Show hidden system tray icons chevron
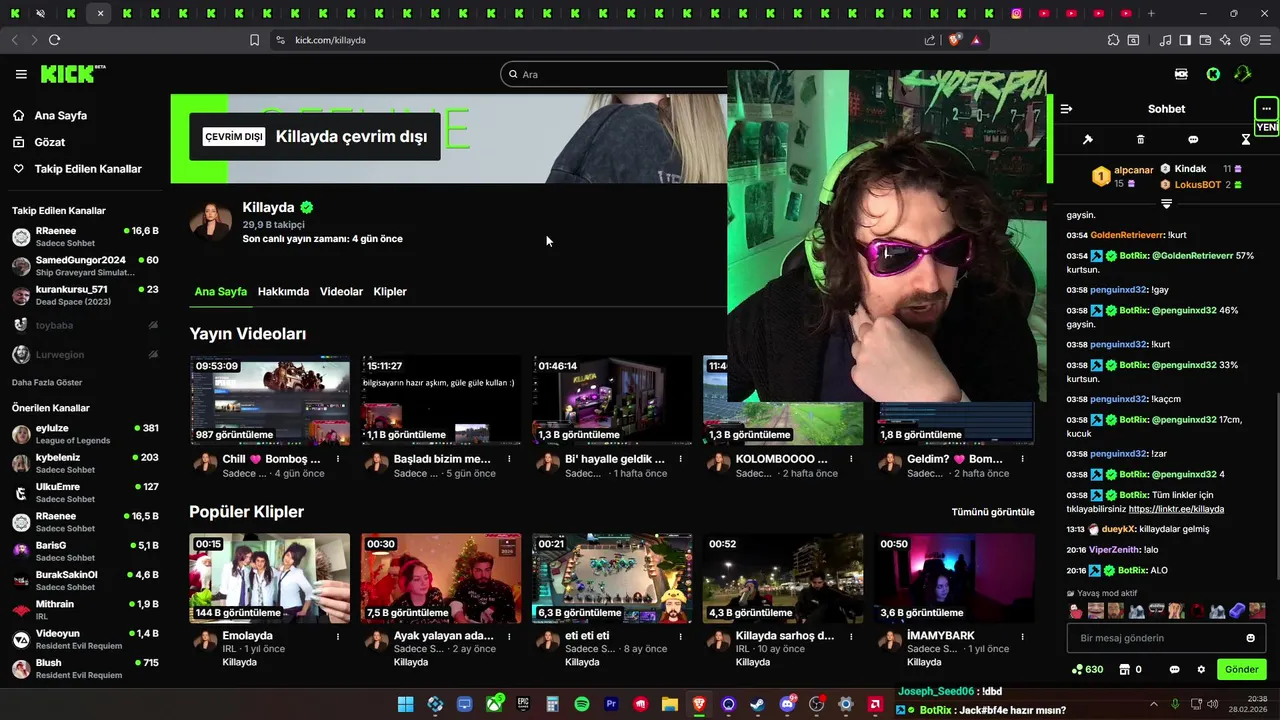 [1153, 704]
